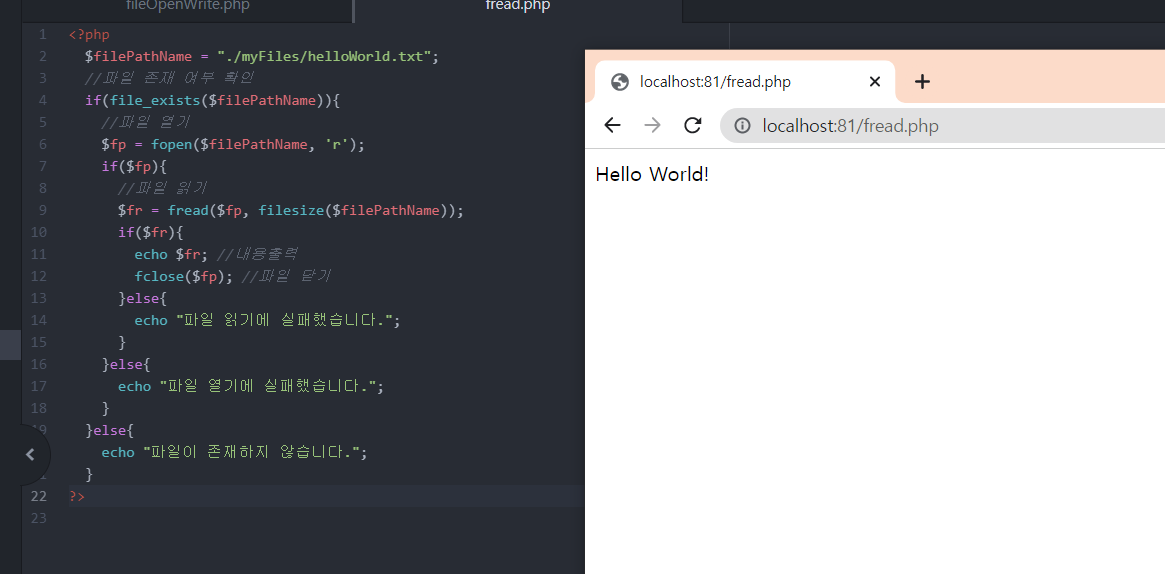Go back in browser history
Viewport: 1165px width, 574px height.
612,125
